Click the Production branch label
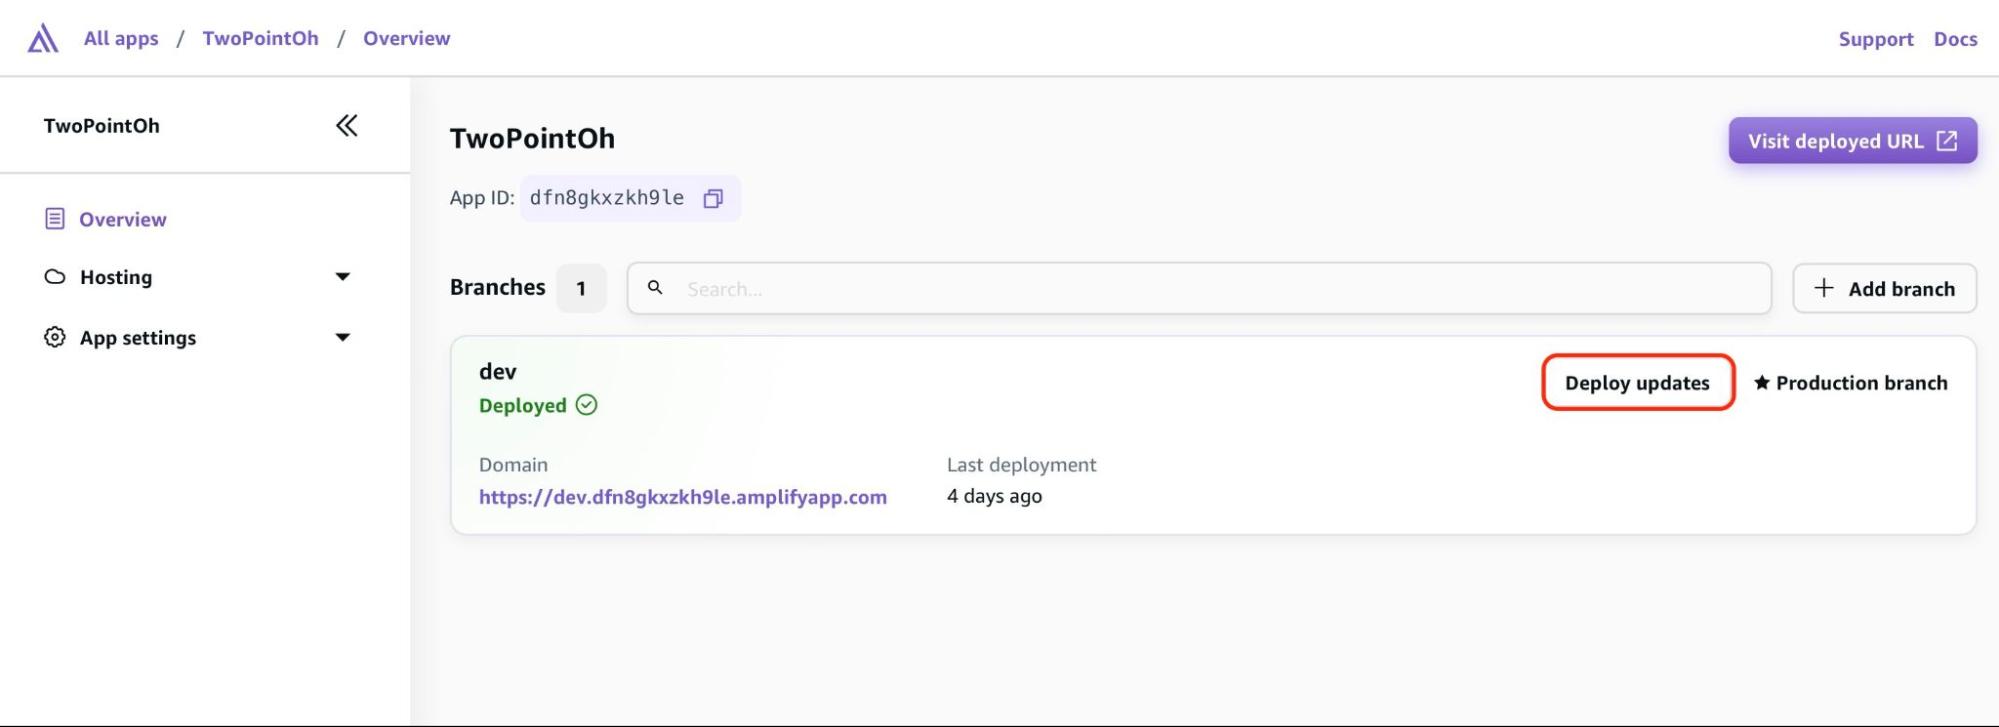Viewport: 1999px width, 727px height. [1862, 383]
